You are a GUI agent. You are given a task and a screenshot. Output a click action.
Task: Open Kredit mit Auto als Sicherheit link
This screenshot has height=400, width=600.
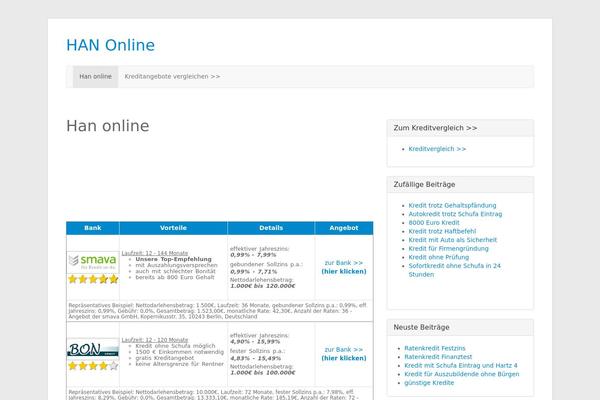point(452,240)
